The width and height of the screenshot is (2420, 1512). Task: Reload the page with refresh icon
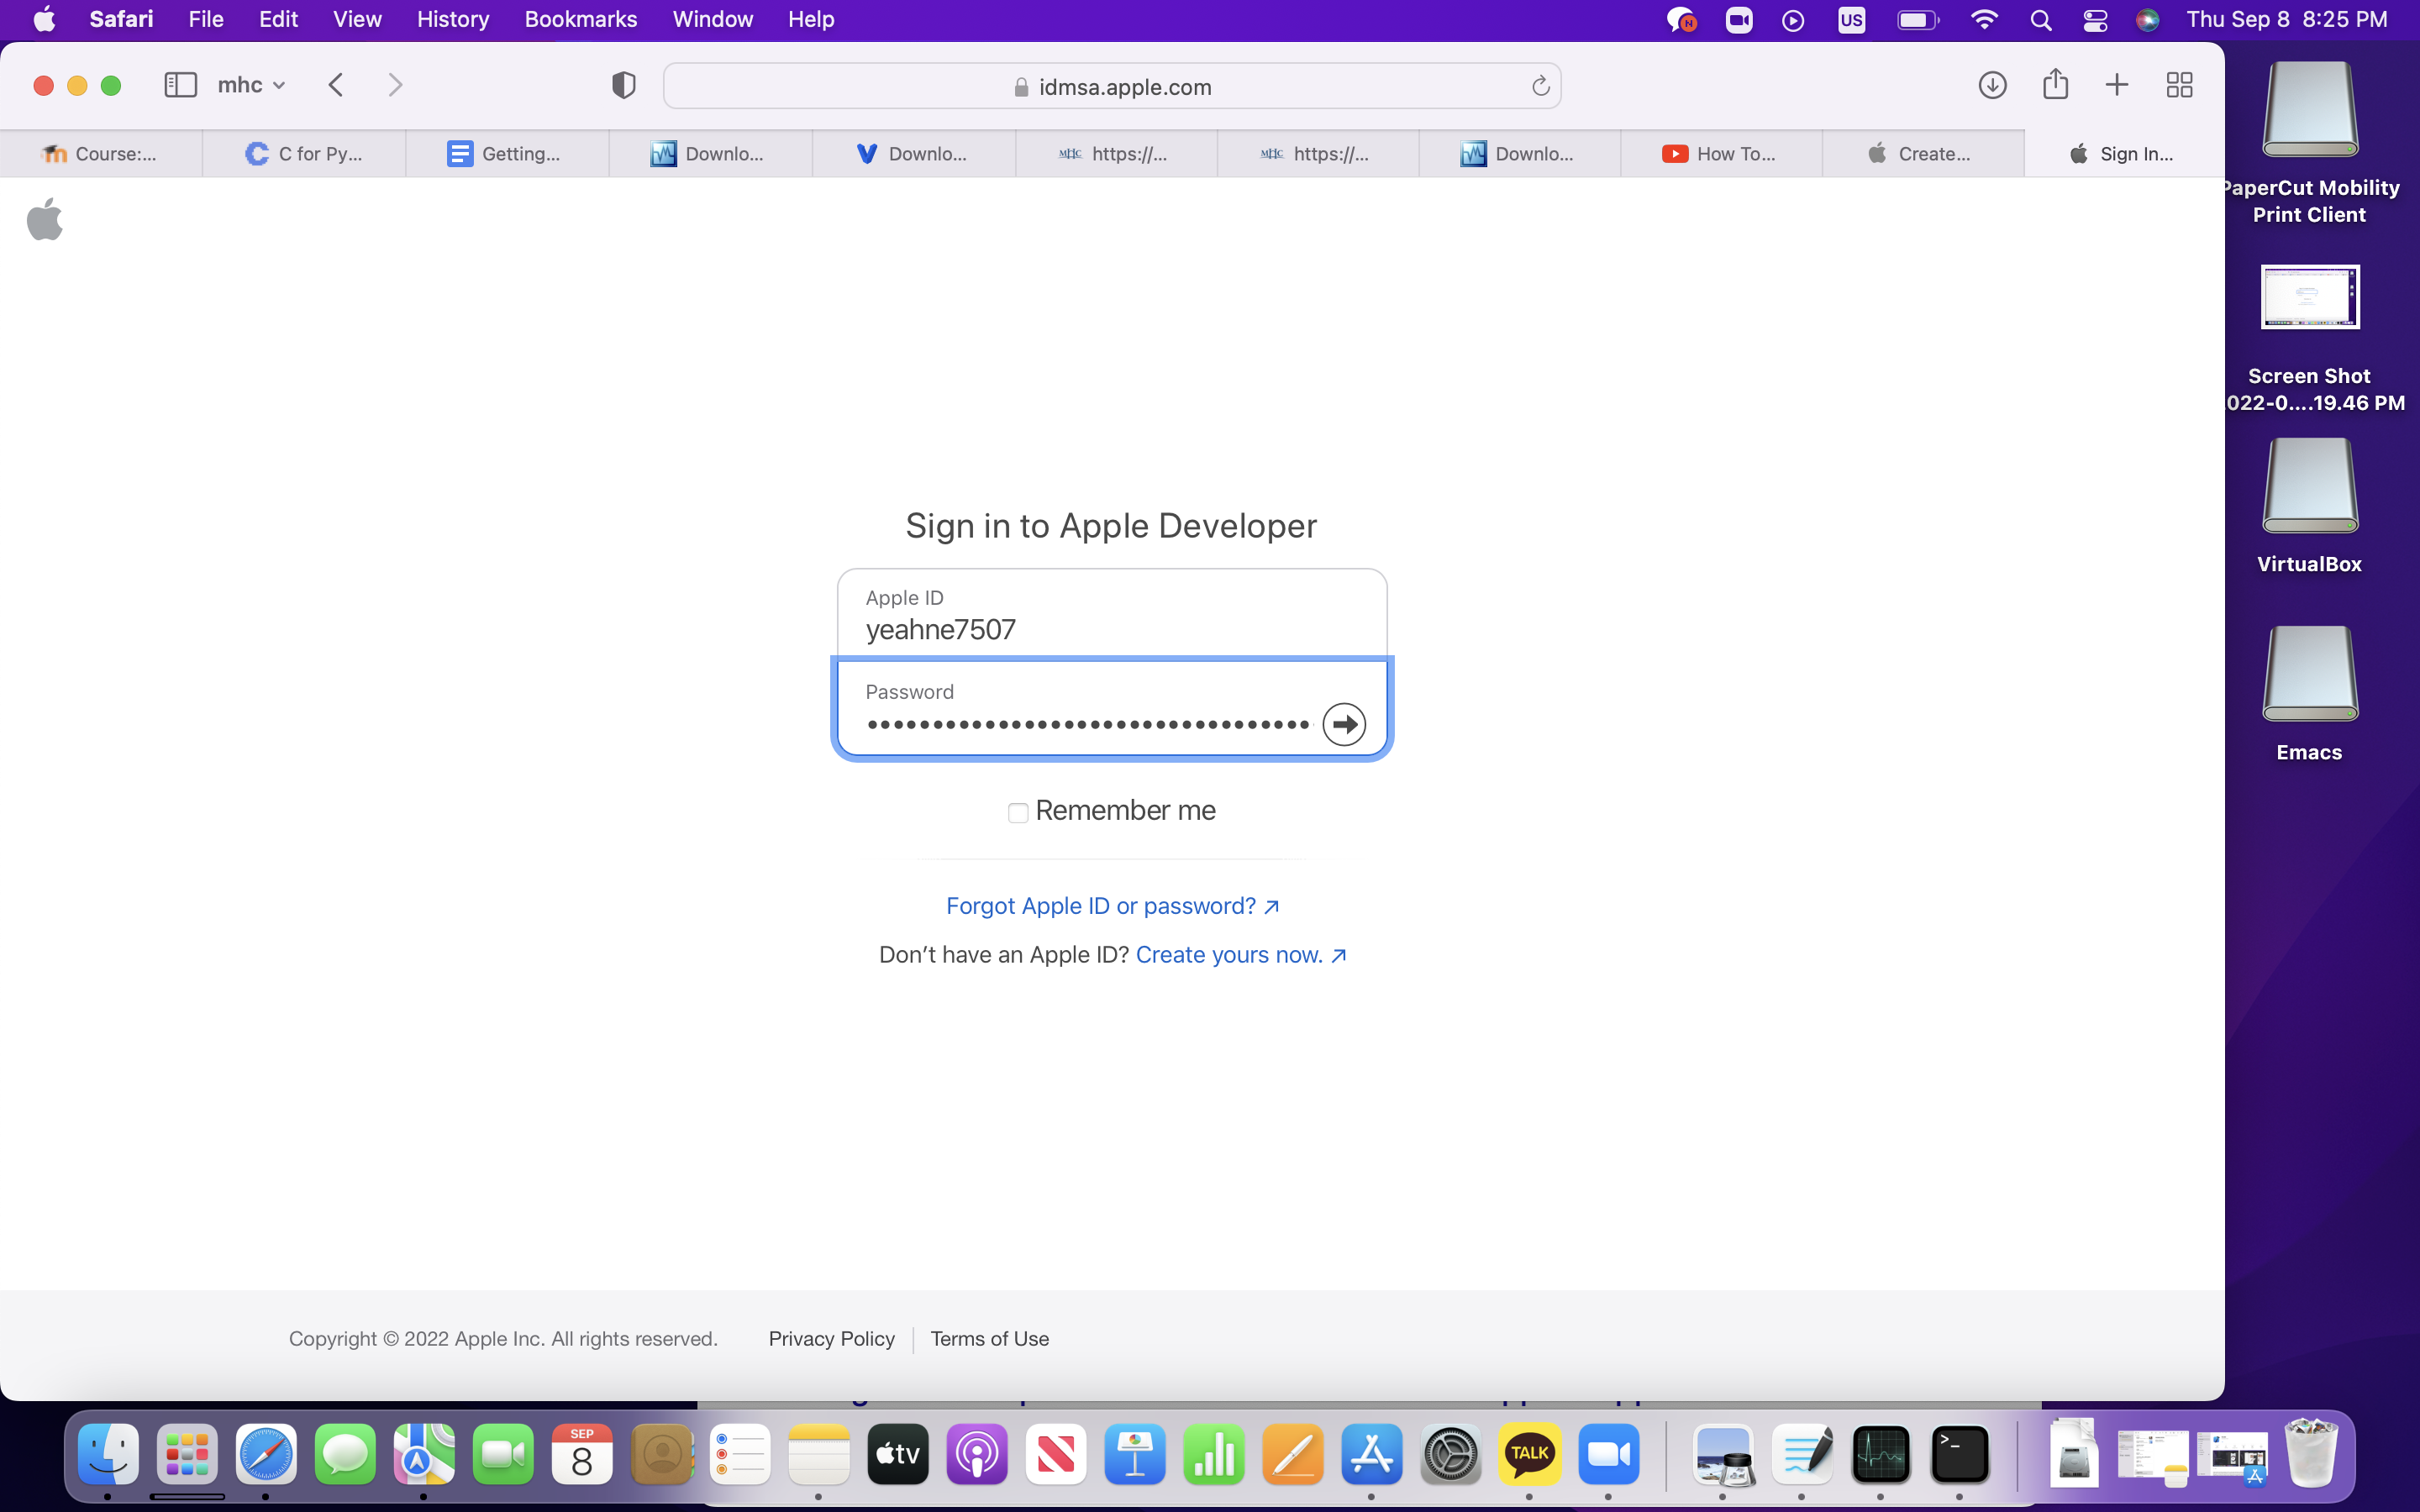pyautogui.click(x=1540, y=87)
